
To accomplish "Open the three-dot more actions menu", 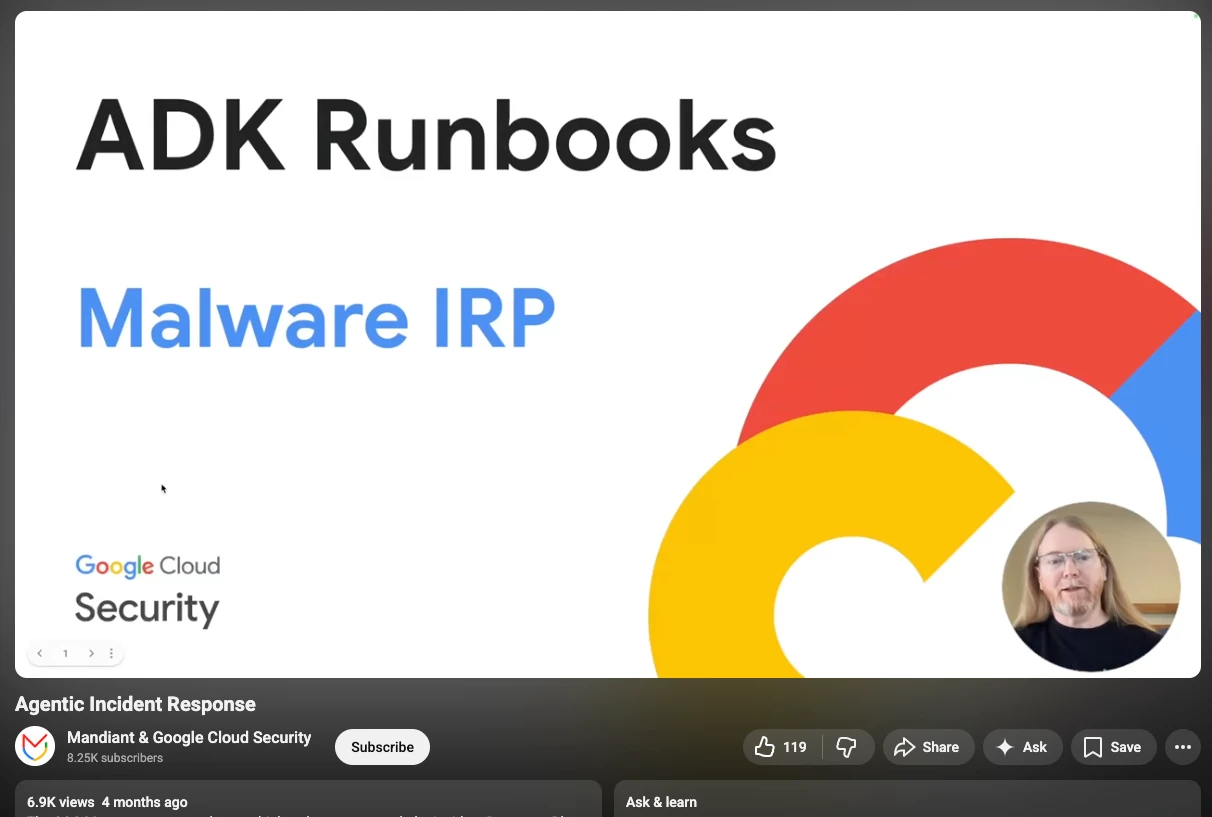I will click(1183, 747).
